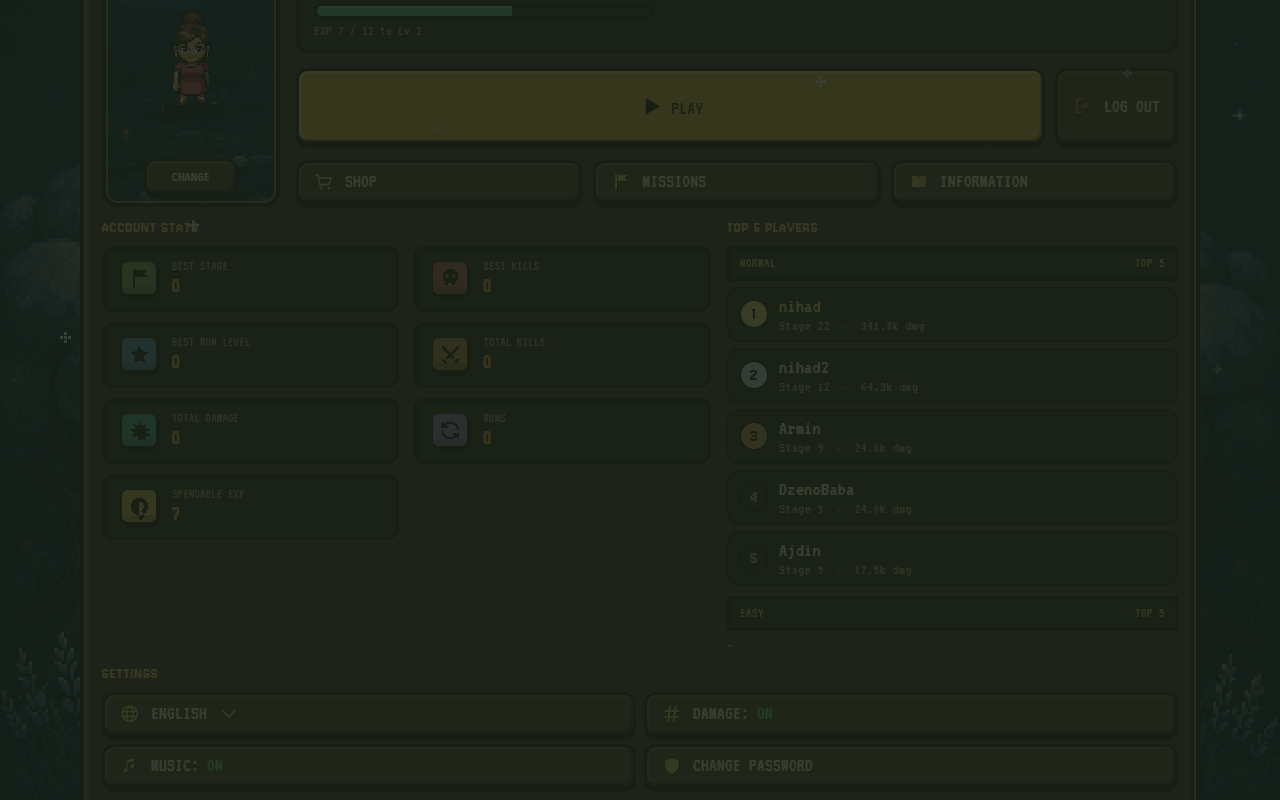Click the language dropdown chevron

[229, 713]
